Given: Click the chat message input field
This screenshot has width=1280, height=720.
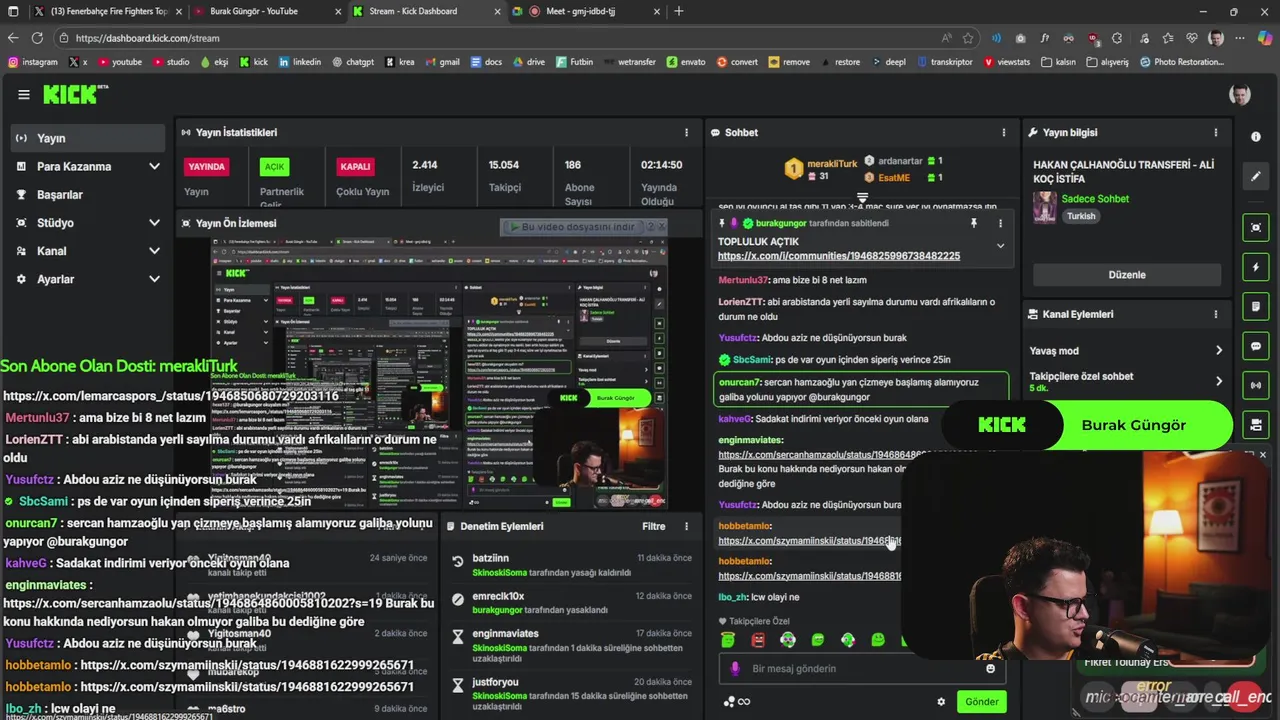Looking at the screenshot, I should [862, 668].
